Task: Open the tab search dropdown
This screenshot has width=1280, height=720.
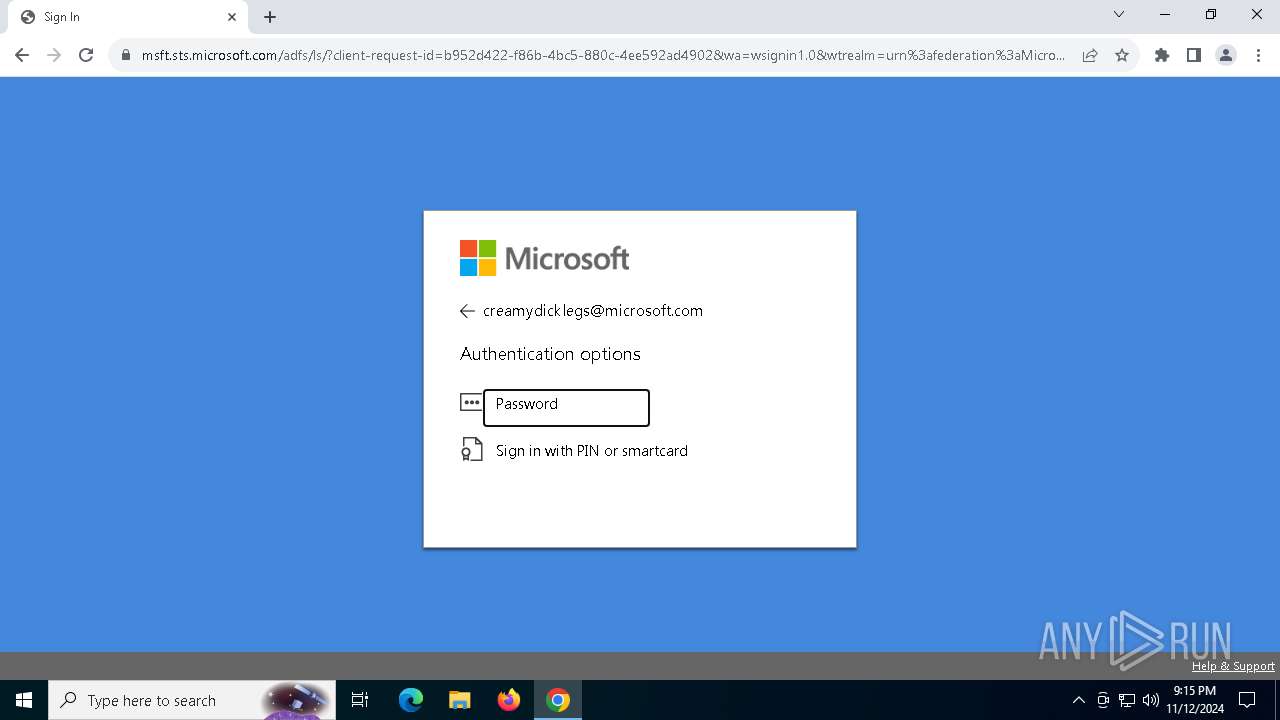Action: [1119, 15]
